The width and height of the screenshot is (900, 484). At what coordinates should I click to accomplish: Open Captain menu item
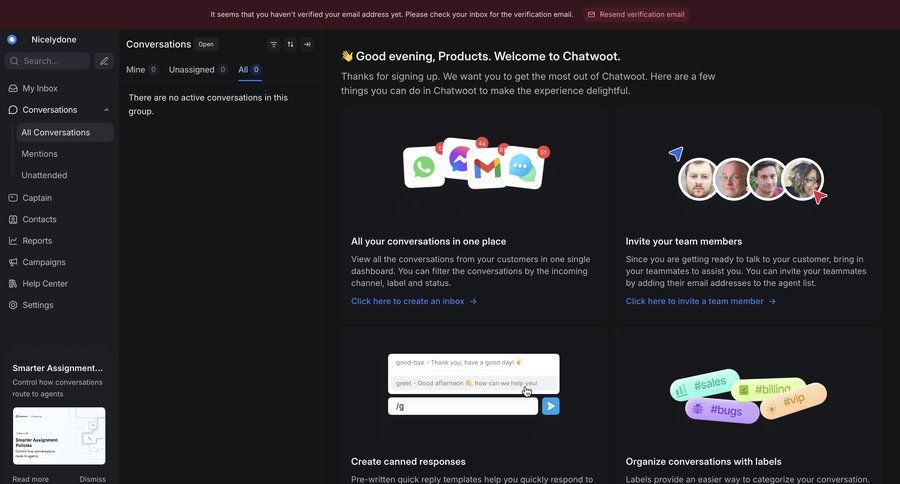(x=59, y=198)
